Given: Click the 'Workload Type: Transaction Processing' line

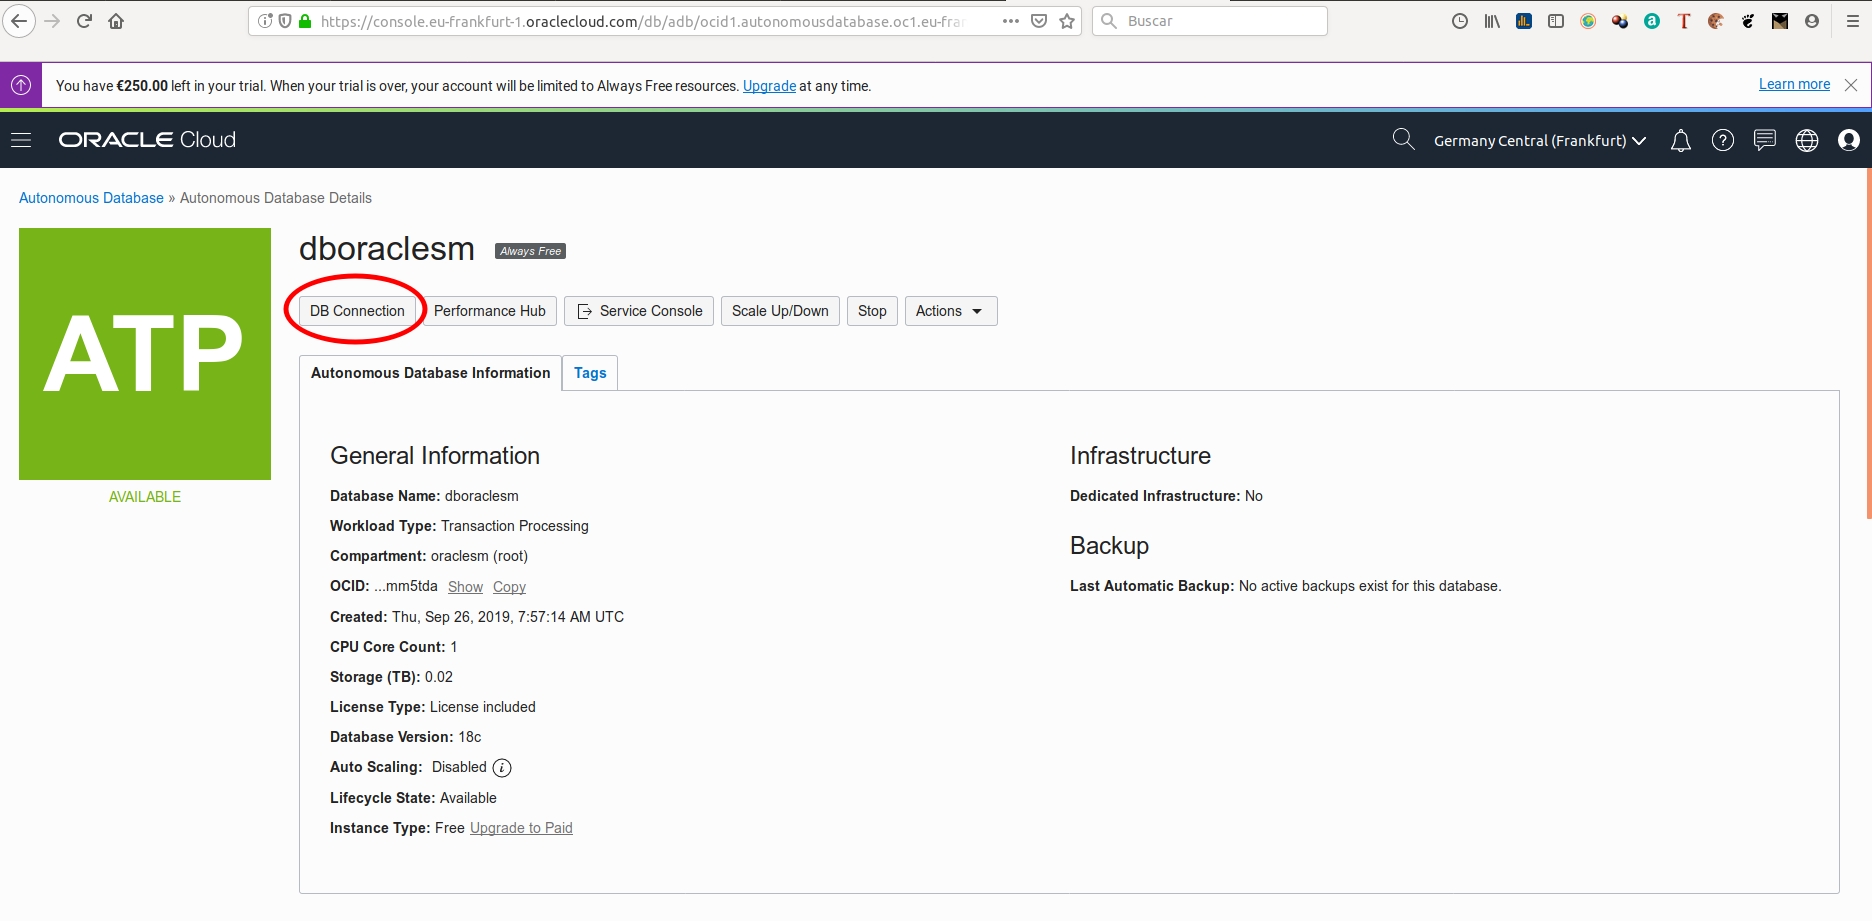Looking at the screenshot, I should [x=459, y=526].
